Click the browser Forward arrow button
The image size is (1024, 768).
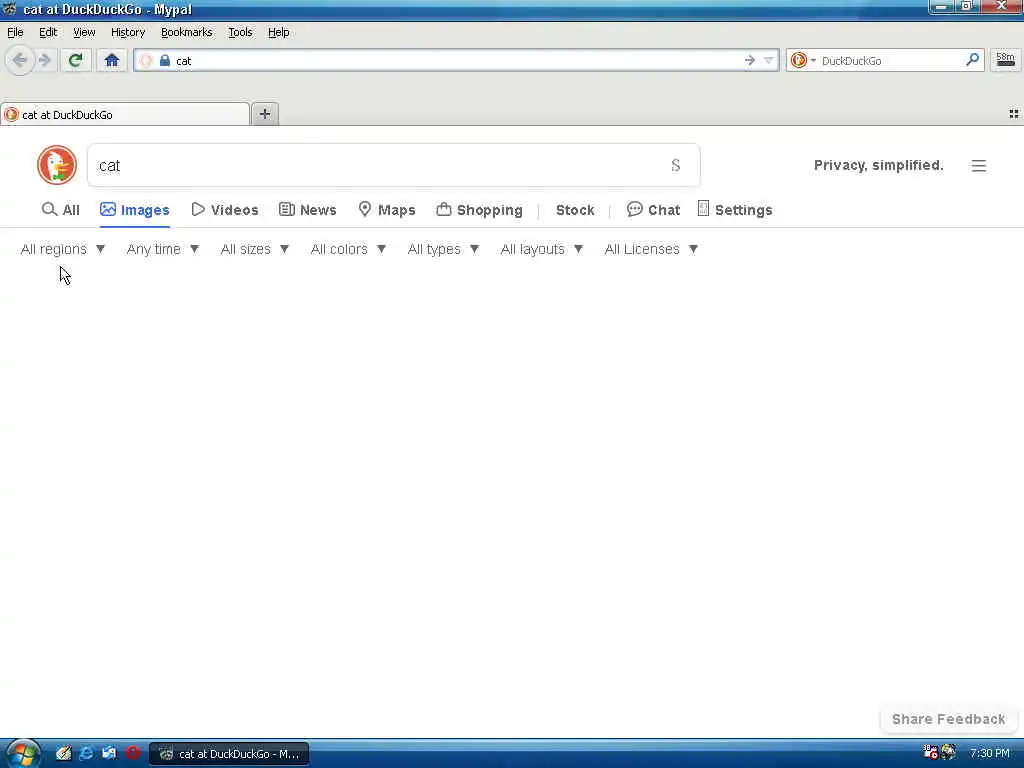tap(44, 61)
